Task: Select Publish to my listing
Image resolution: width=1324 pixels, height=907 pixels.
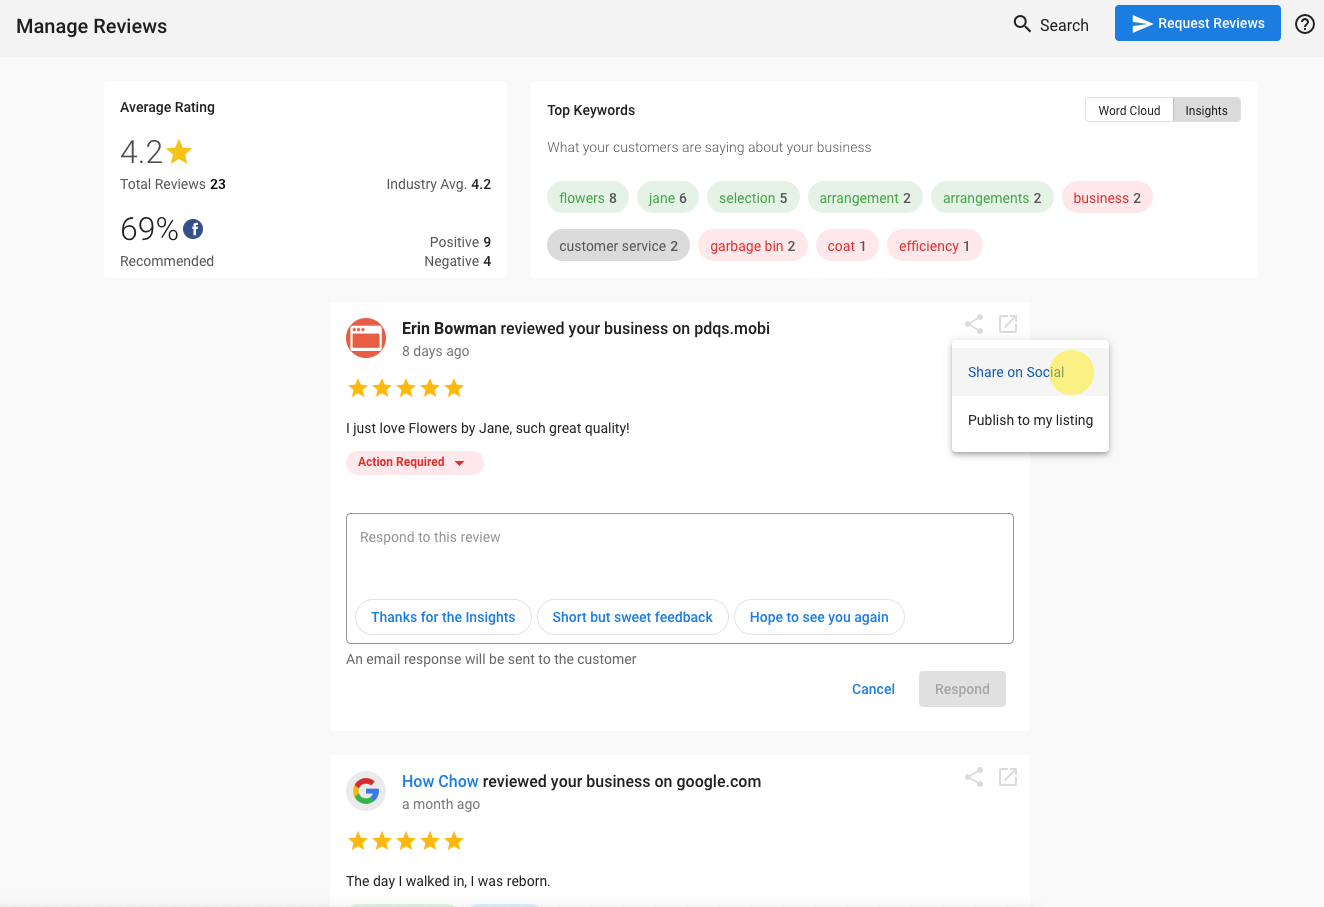Action: tap(1029, 420)
